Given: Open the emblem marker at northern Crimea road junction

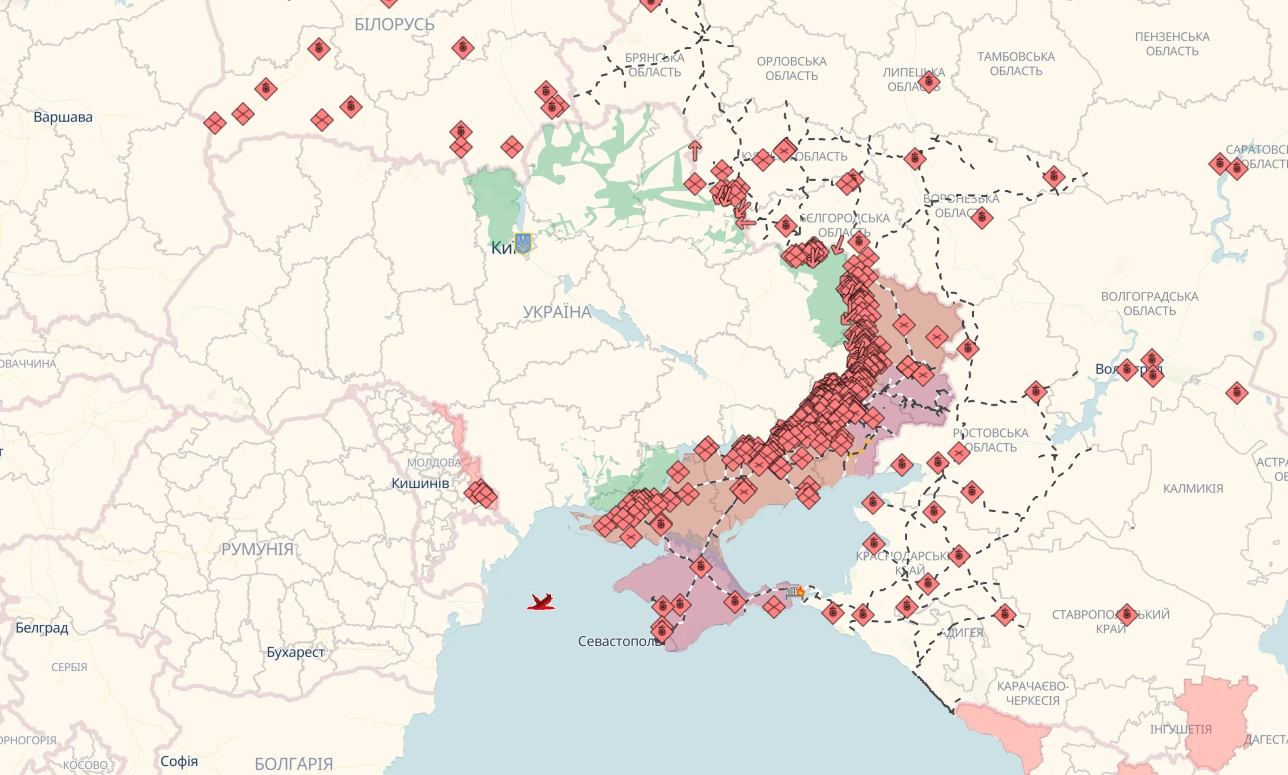Looking at the screenshot, I should (x=701, y=566).
